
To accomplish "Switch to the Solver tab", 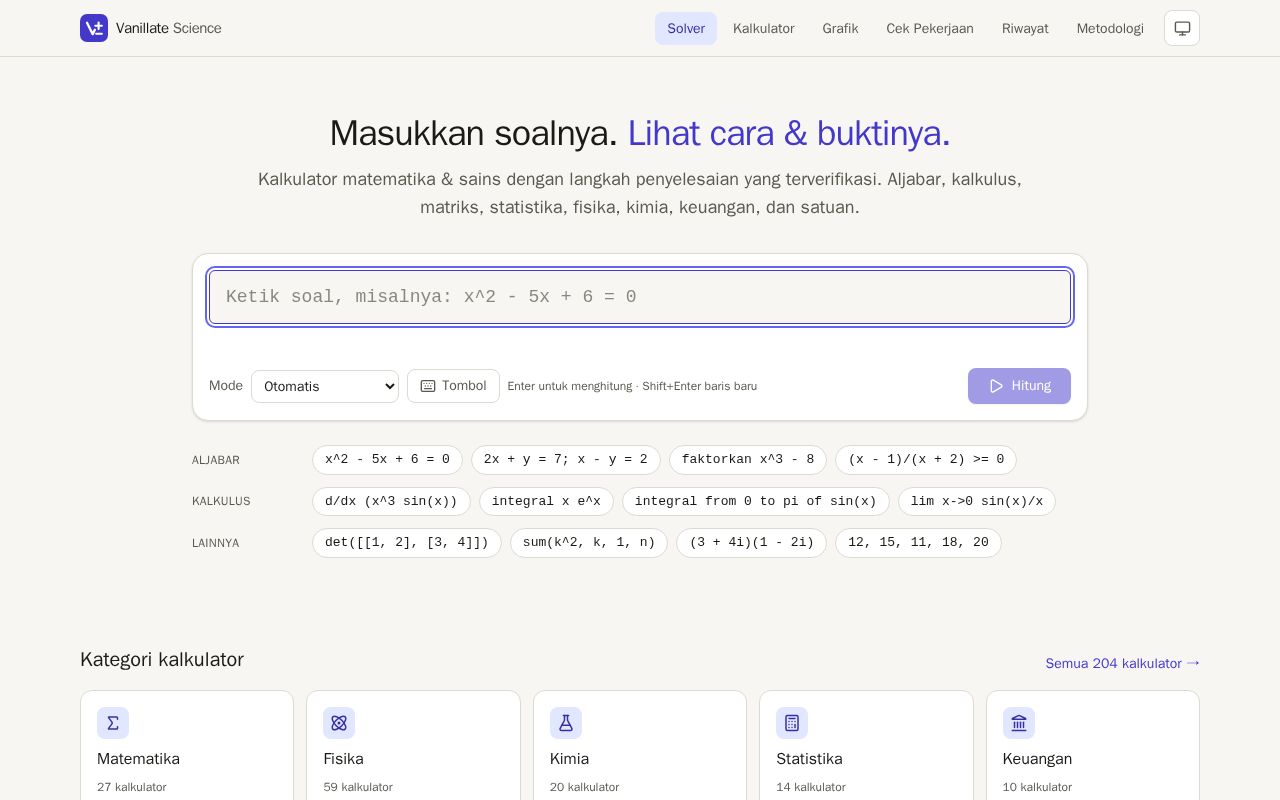I will (686, 28).
